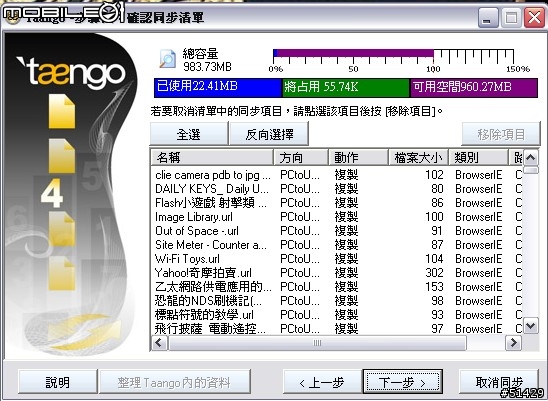The height and width of the screenshot is (401, 548).
Task: Select the 'DAILY KEYS_ Daily U...' row
Action: click(x=337, y=189)
